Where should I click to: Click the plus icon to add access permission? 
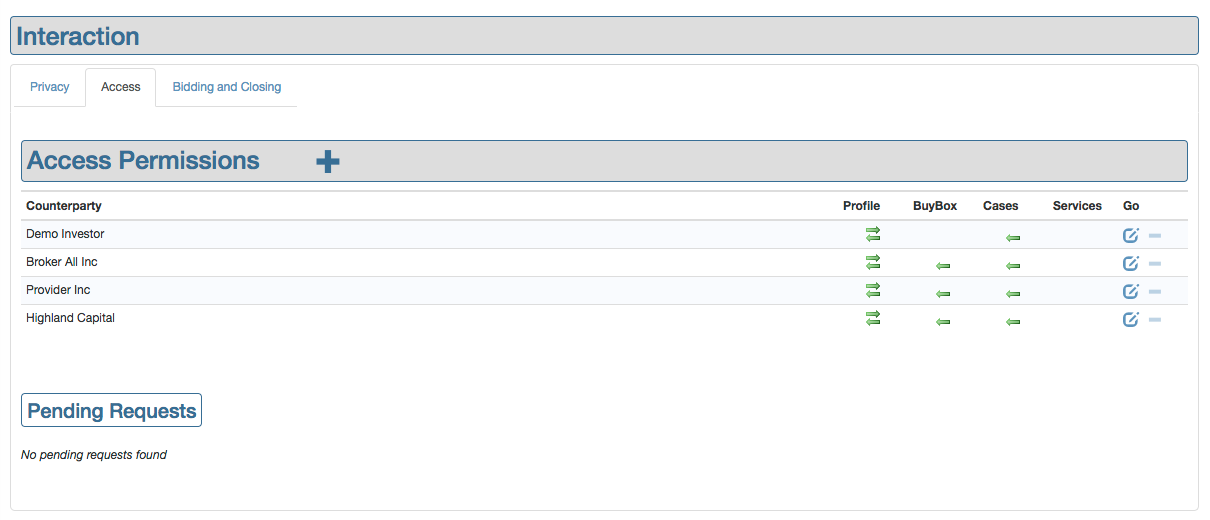(x=328, y=161)
